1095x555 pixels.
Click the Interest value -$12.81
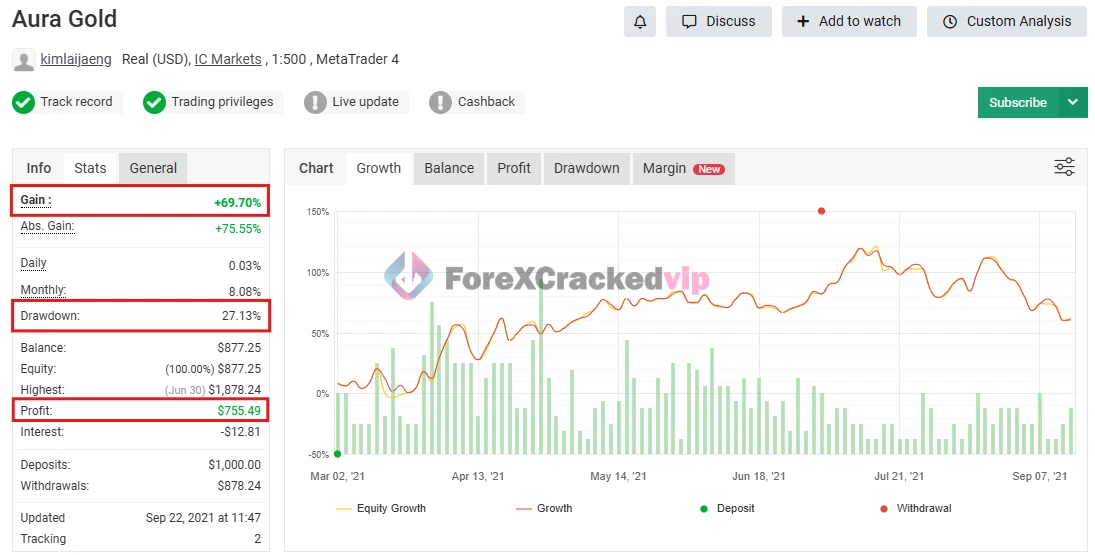click(x=241, y=431)
